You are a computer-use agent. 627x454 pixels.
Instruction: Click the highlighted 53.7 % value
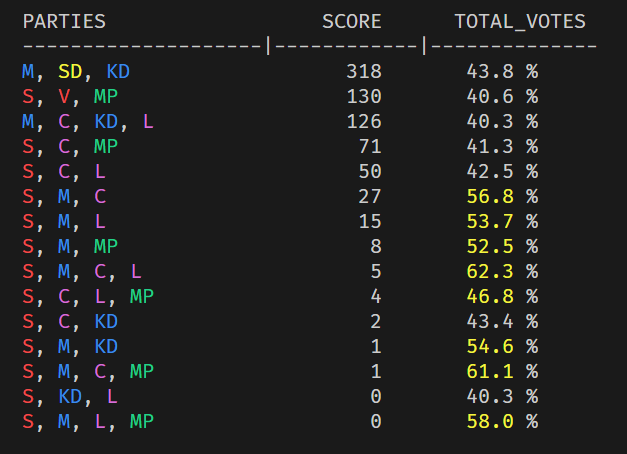coord(502,222)
